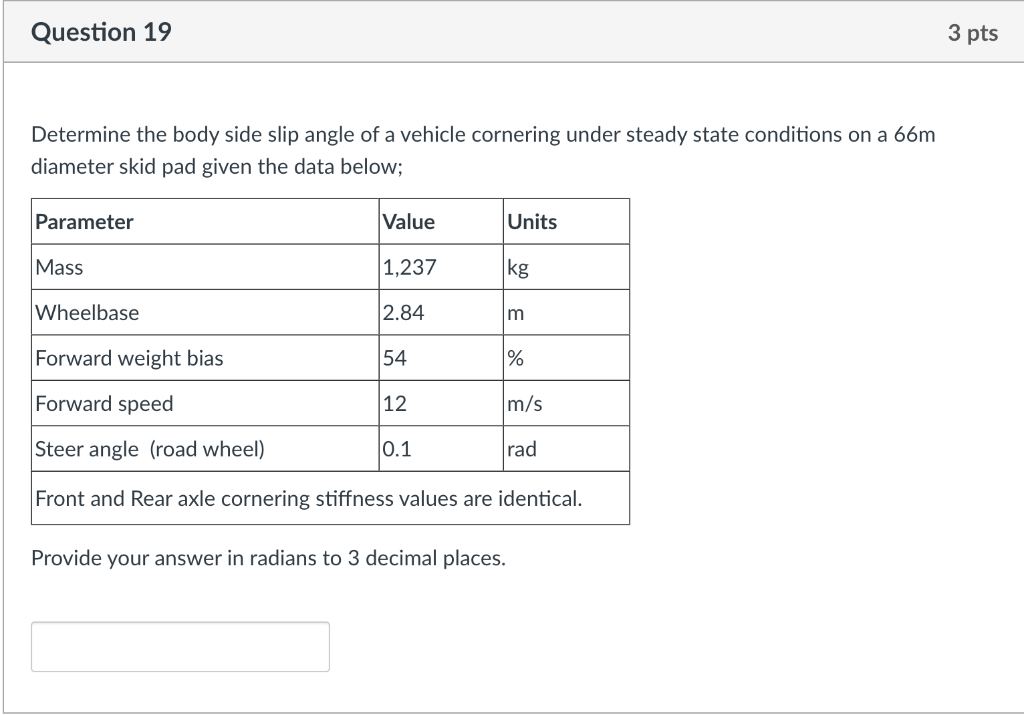The height and width of the screenshot is (715, 1024).
Task: Select the value 1,237 in the table
Action: pyautogui.click(x=405, y=266)
